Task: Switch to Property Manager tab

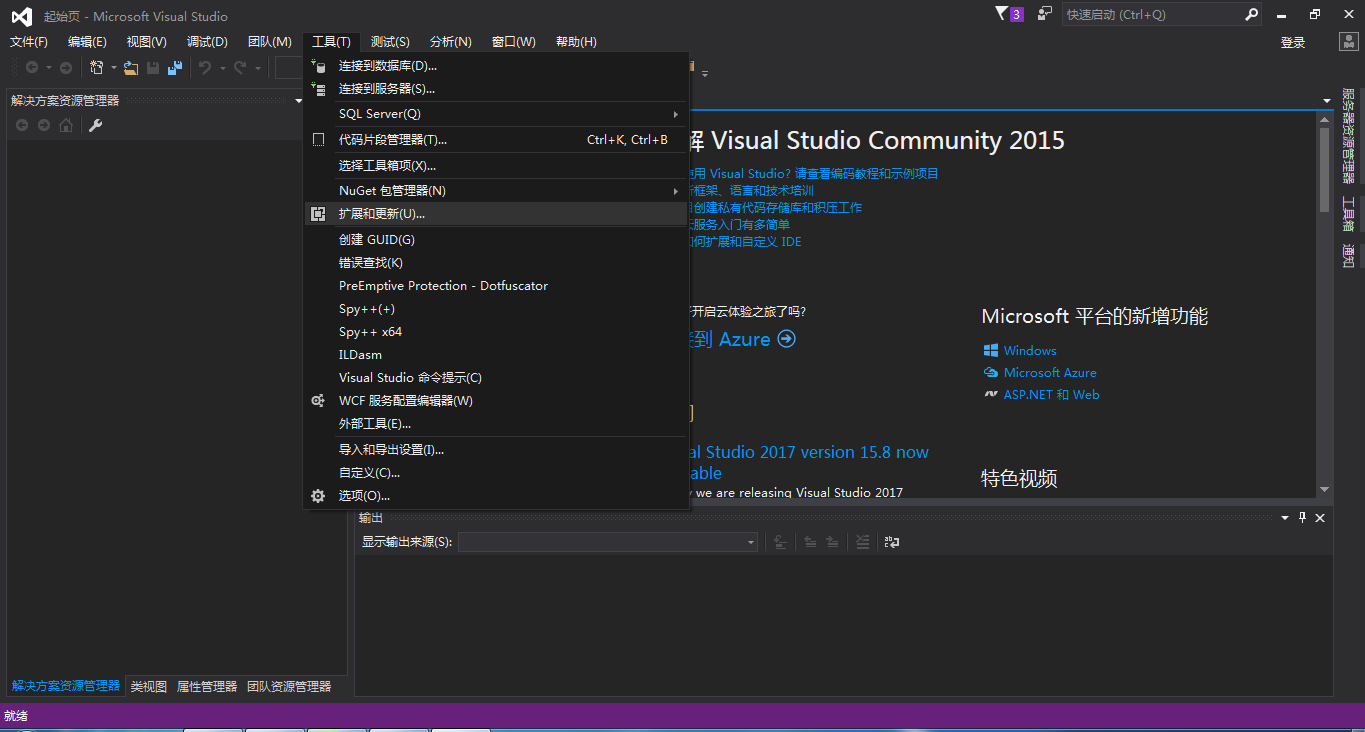Action: pyautogui.click(x=207, y=687)
